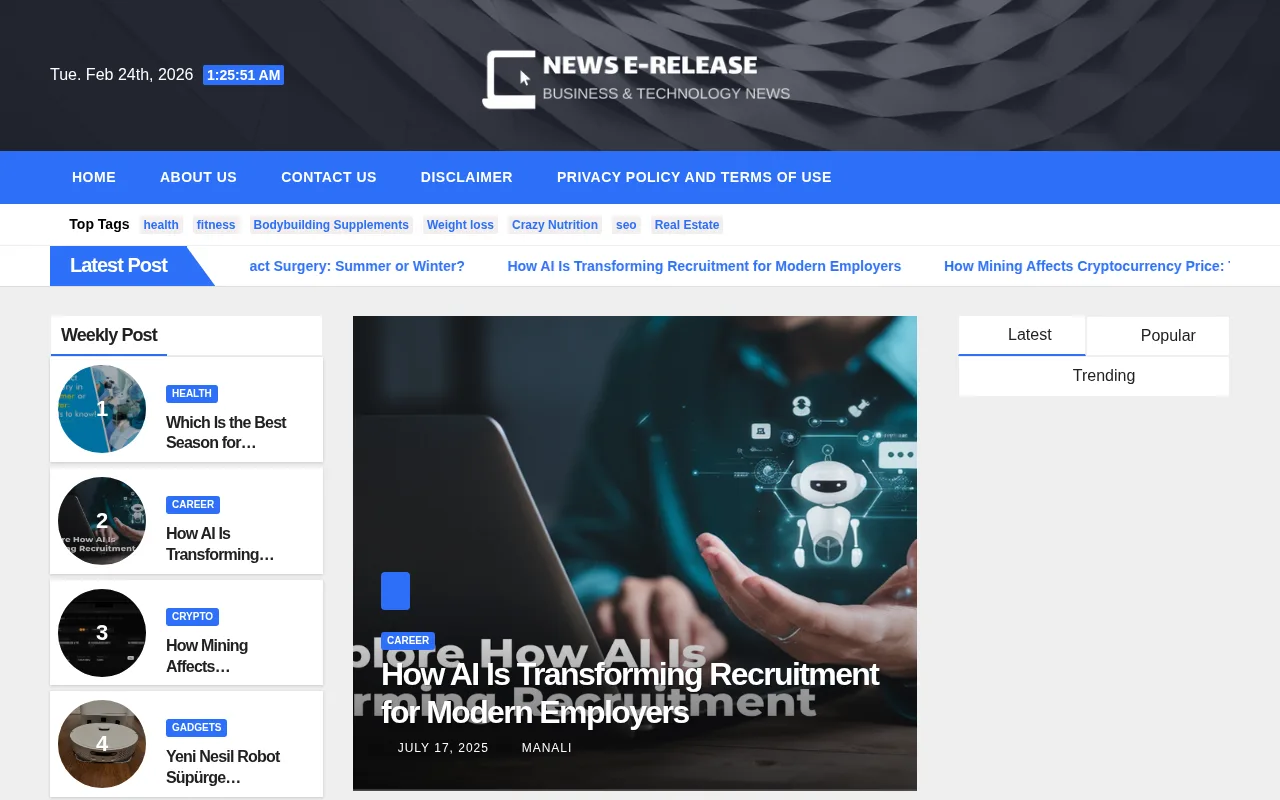Screen dimensions: 1280x800
Task: Click the 'Bodybuilding Supplements' tag
Action: point(331,225)
